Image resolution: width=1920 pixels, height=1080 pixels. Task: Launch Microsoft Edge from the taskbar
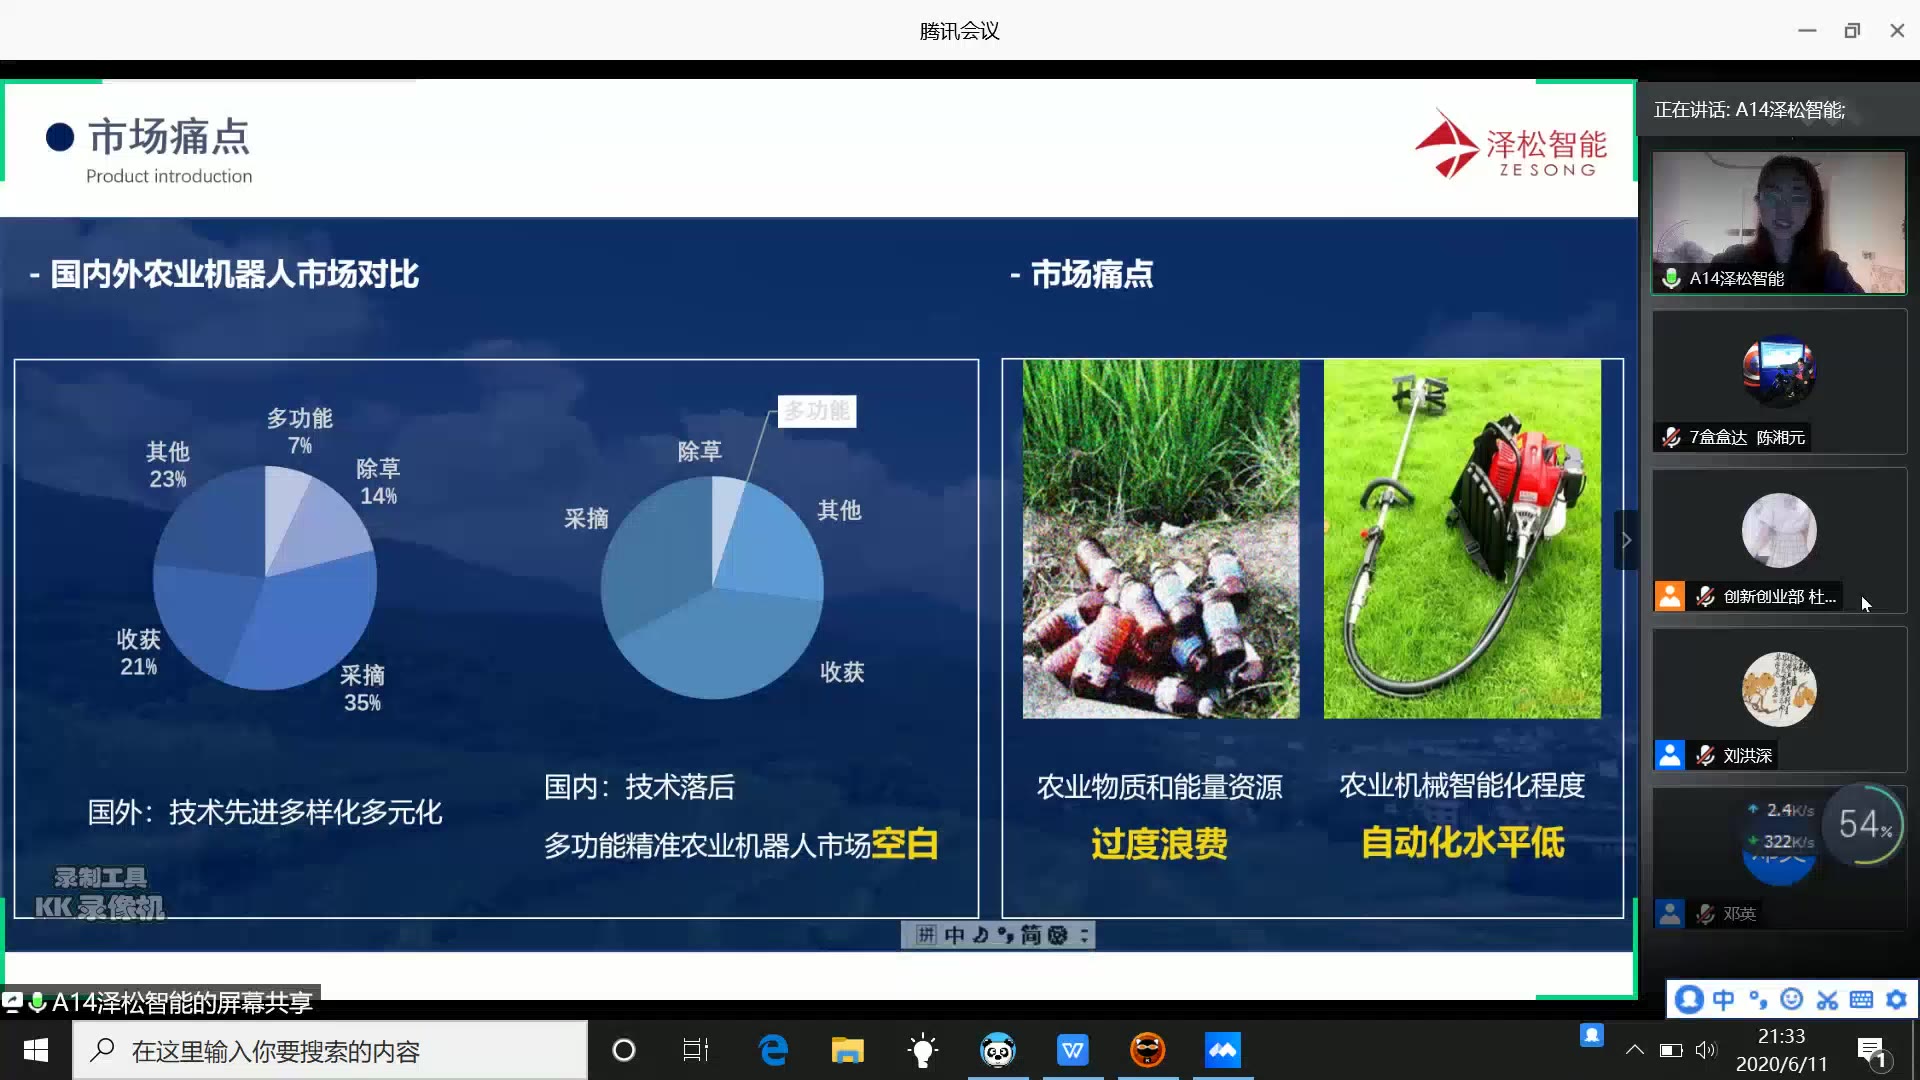click(x=773, y=1050)
